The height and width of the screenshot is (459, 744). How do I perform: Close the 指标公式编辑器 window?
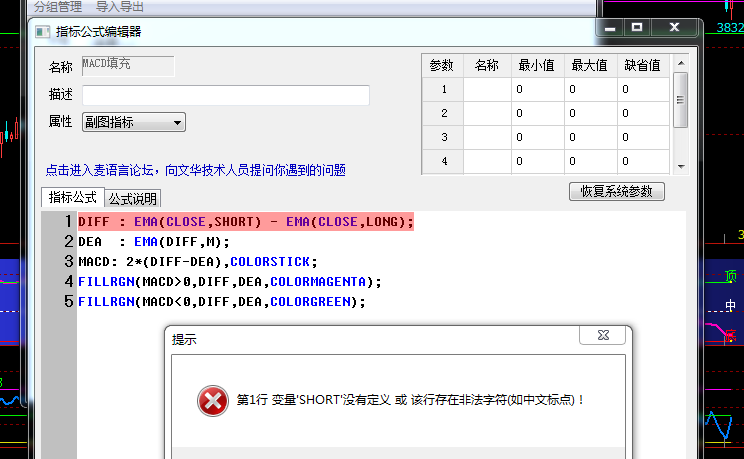coord(675,27)
